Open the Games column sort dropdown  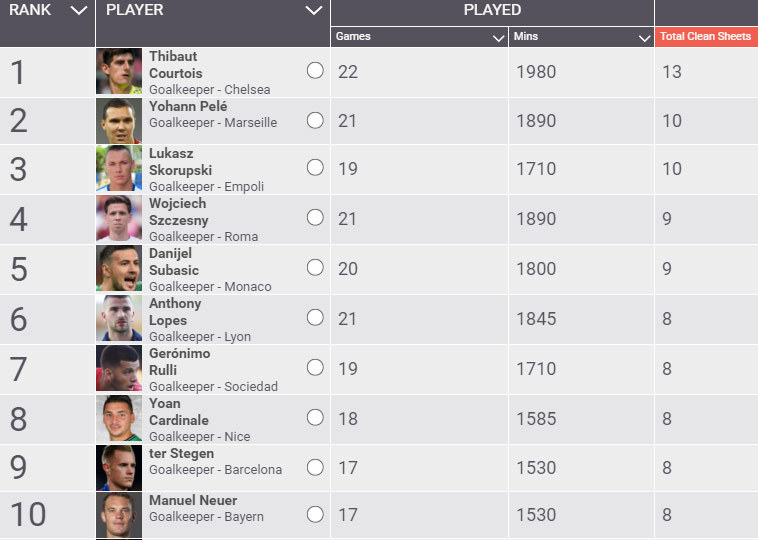tap(498, 37)
